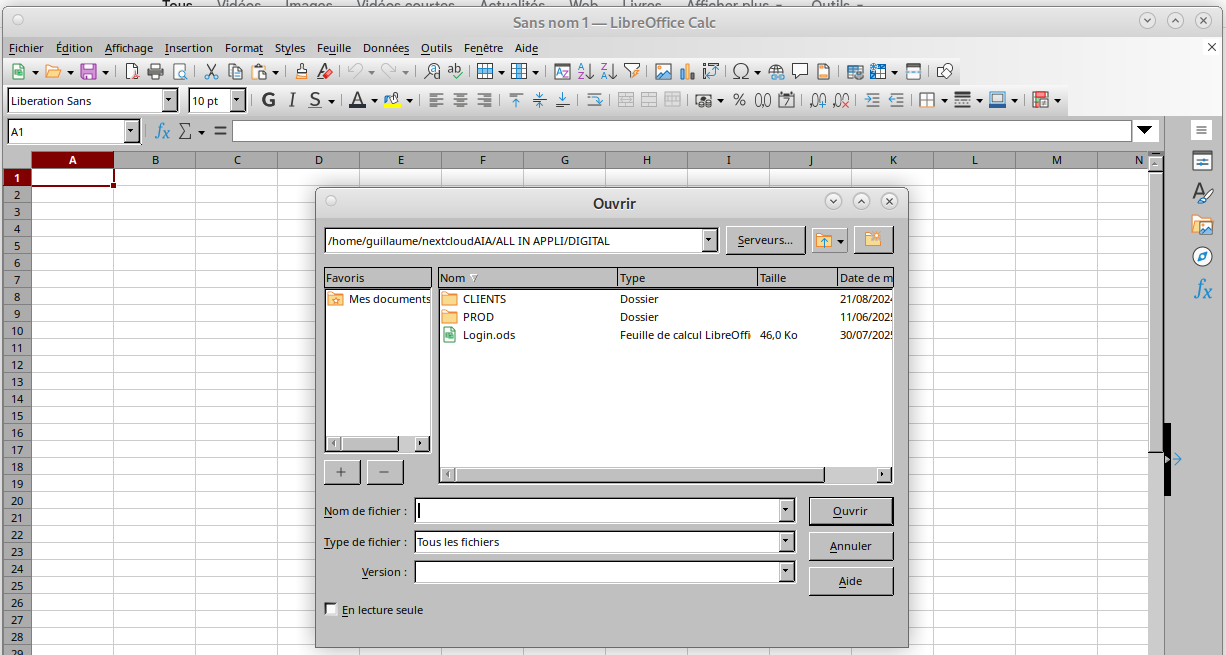
Task: Add a favorite with the plus button
Action: (x=341, y=472)
